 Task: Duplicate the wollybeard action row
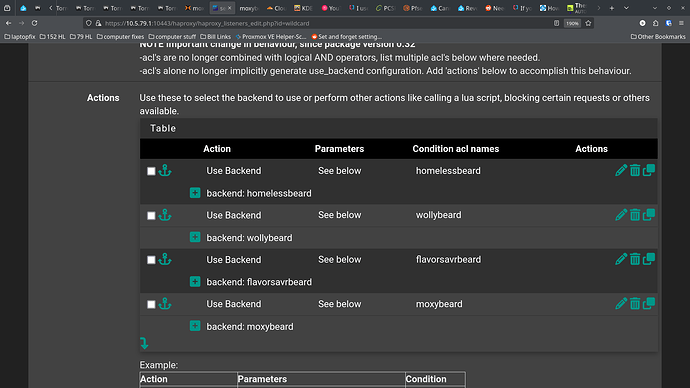pos(649,215)
